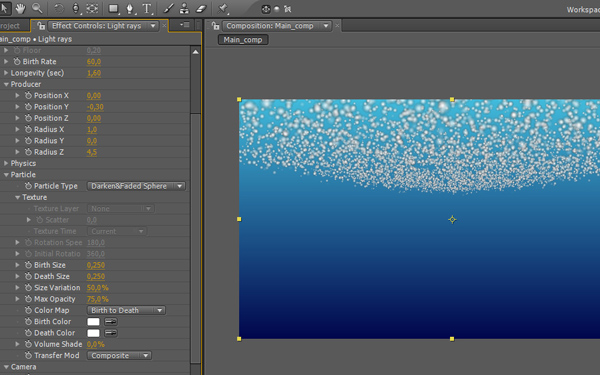600x375 pixels.
Task: Select the Type text tool
Action: click(x=147, y=9)
